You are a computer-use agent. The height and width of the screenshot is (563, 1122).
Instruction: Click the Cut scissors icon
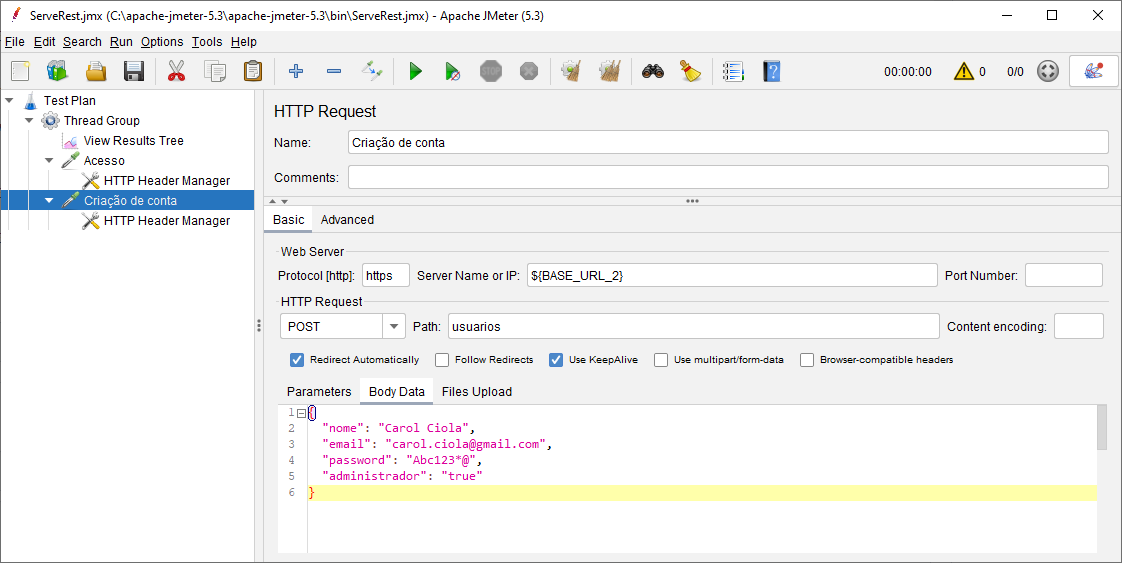click(176, 71)
